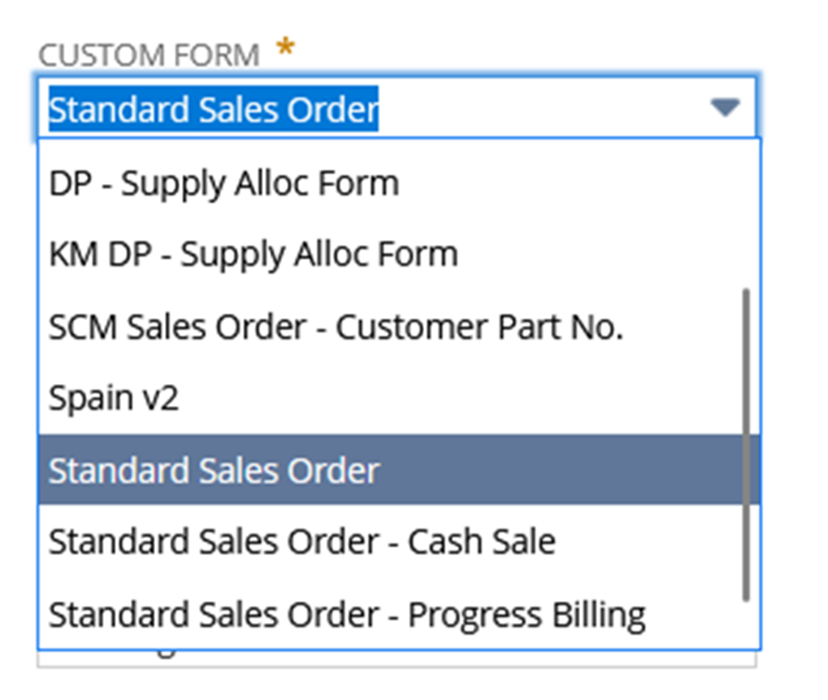The height and width of the screenshot is (700, 828).
Task: Choose KM DP - Supply Alloc Form
Action: pos(399,254)
